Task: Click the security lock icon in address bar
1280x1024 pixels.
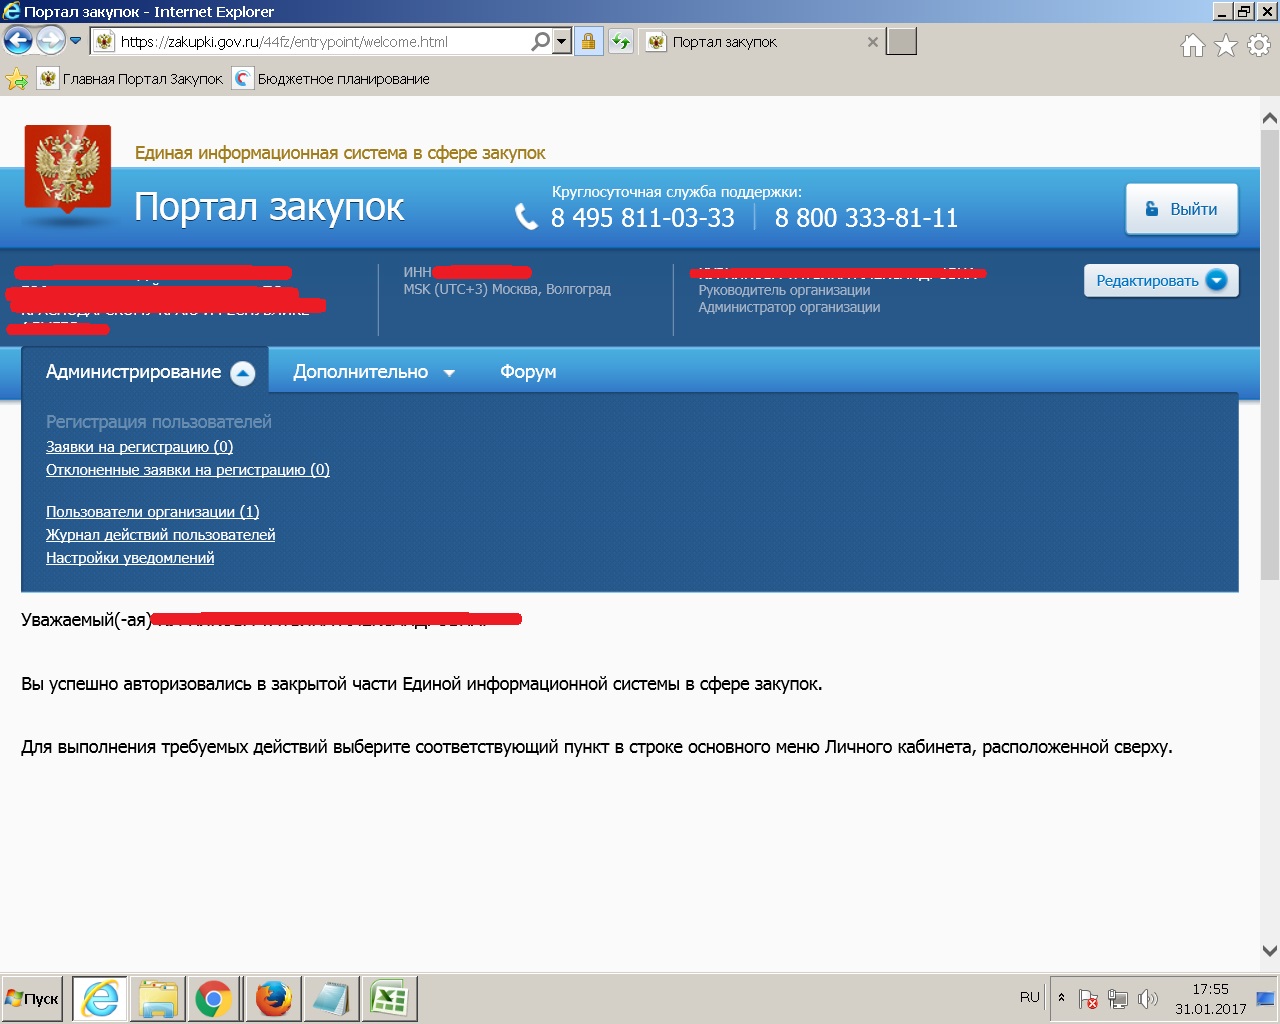Action: pyautogui.click(x=588, y=42)
